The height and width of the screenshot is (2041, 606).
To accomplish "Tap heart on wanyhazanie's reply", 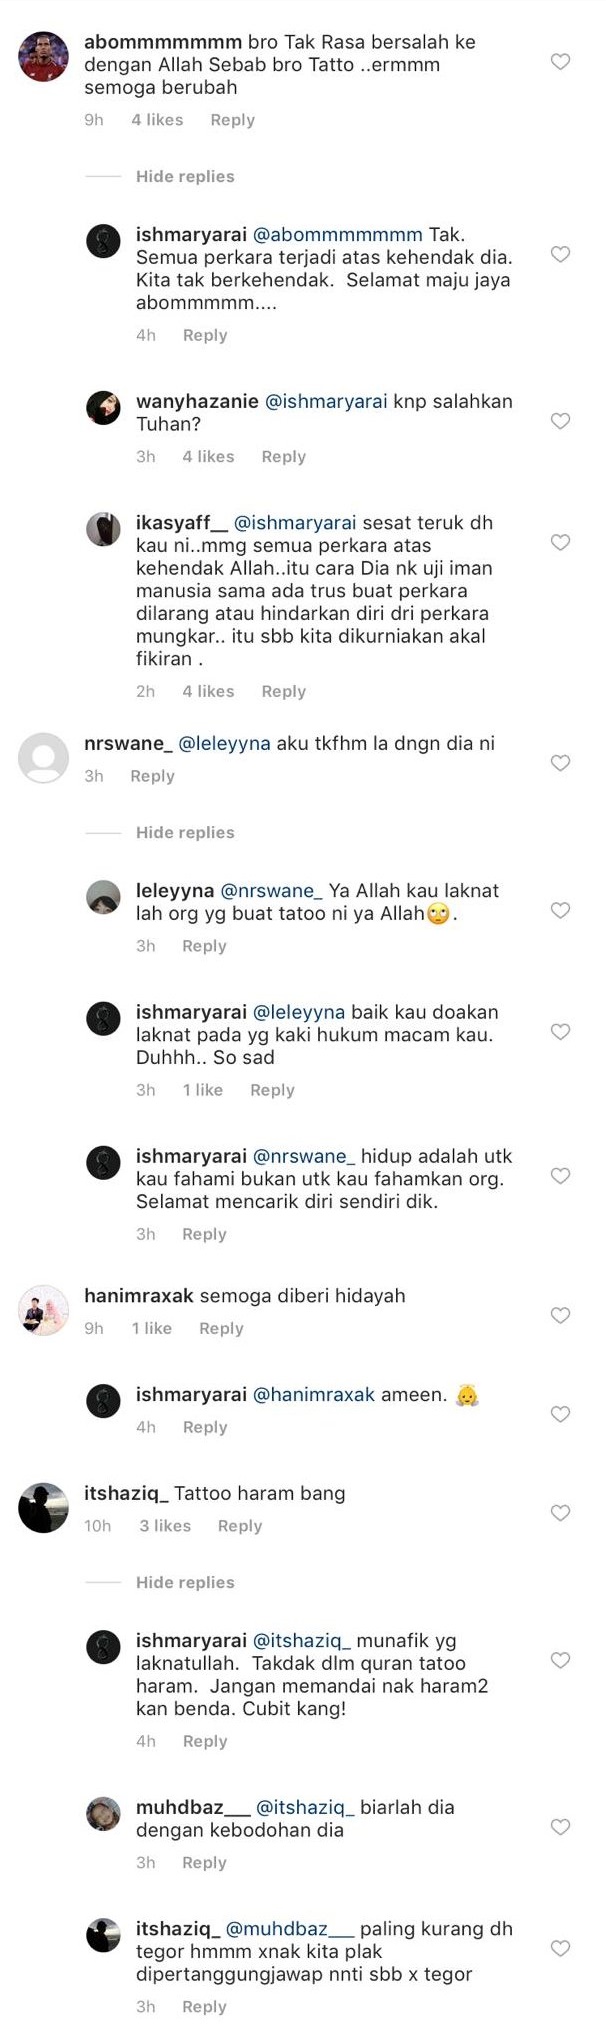I will [561, 421].
